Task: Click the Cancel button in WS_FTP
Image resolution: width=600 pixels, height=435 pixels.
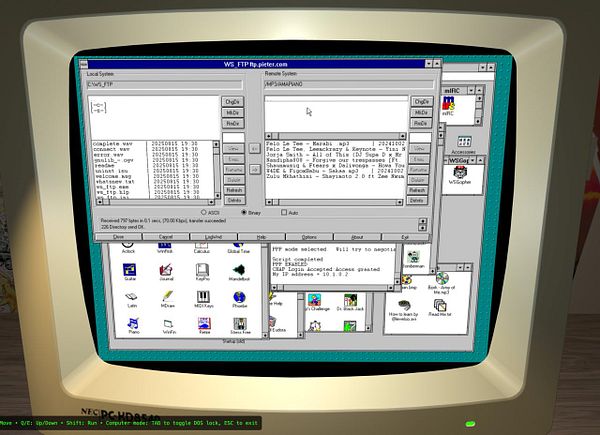Action: pyautogui.click(x=166, y=237)
